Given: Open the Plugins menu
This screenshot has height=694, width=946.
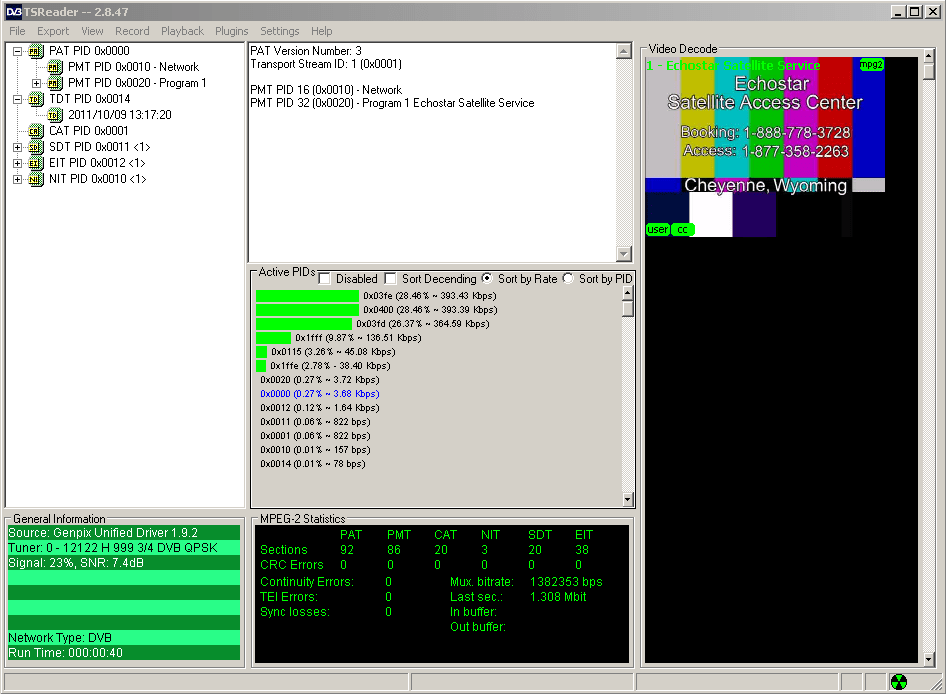Looking at the screenshot, I should [232, 31].
